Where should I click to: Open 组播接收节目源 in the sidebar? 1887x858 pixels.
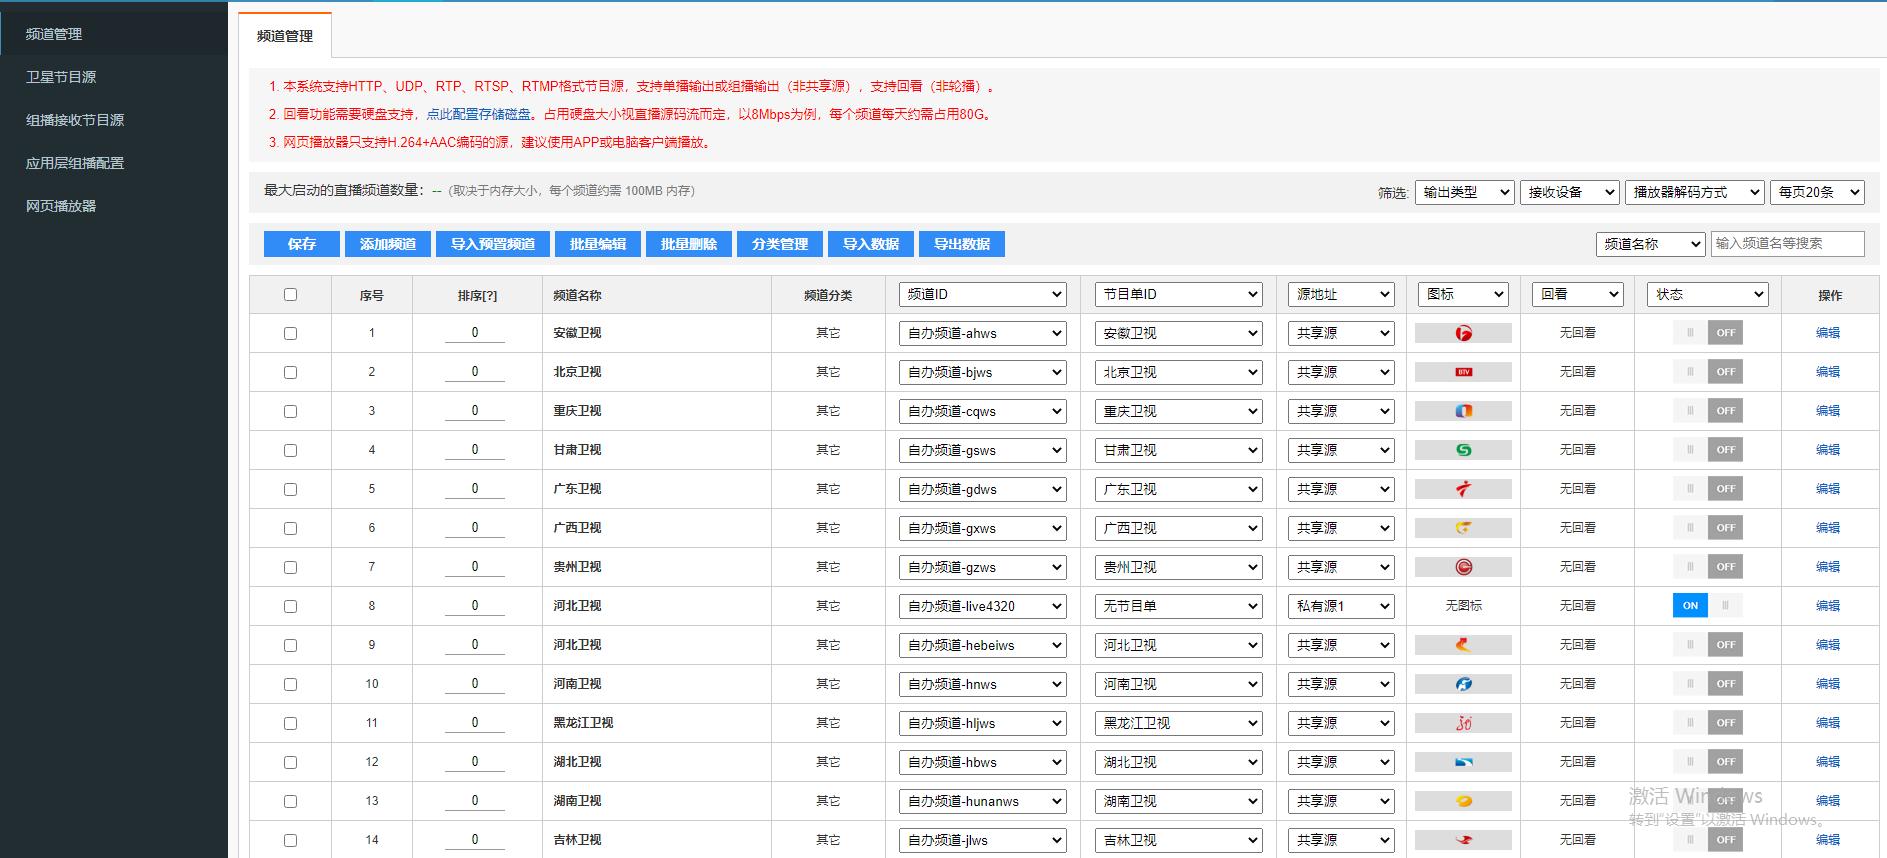(114, 120)
